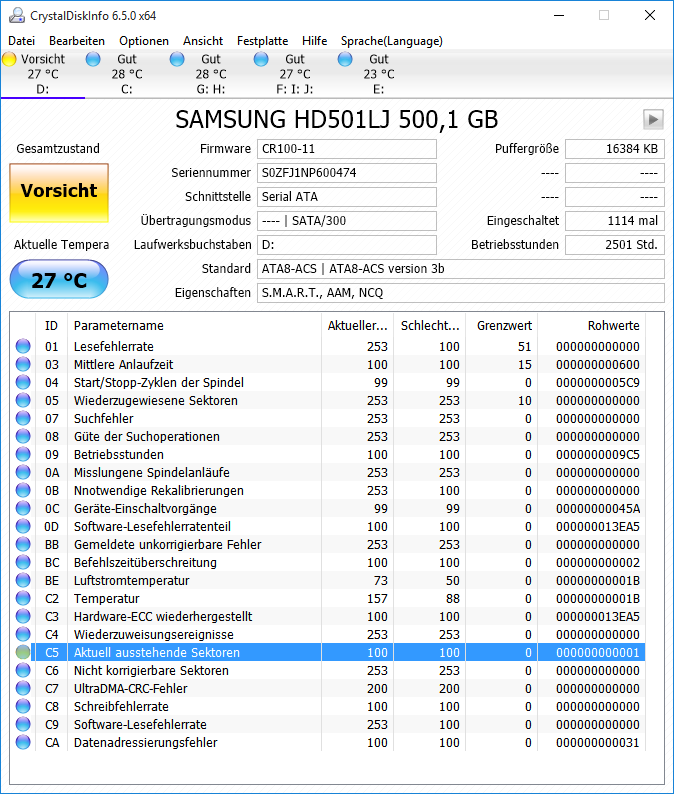Open the Optionen menu
Viewport: 674px width, 794px height.
tap(144, 41)
